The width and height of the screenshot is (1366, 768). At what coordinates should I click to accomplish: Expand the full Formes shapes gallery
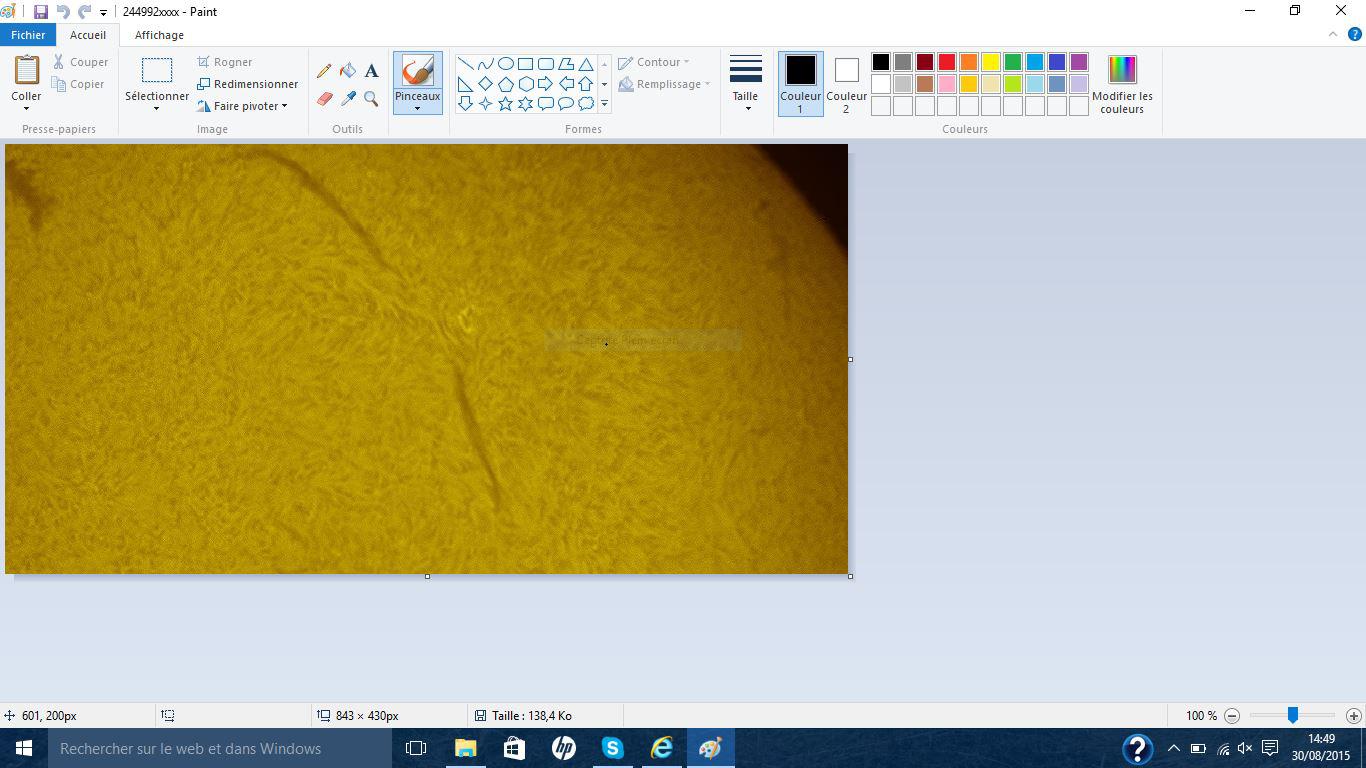tap(604, 103)
